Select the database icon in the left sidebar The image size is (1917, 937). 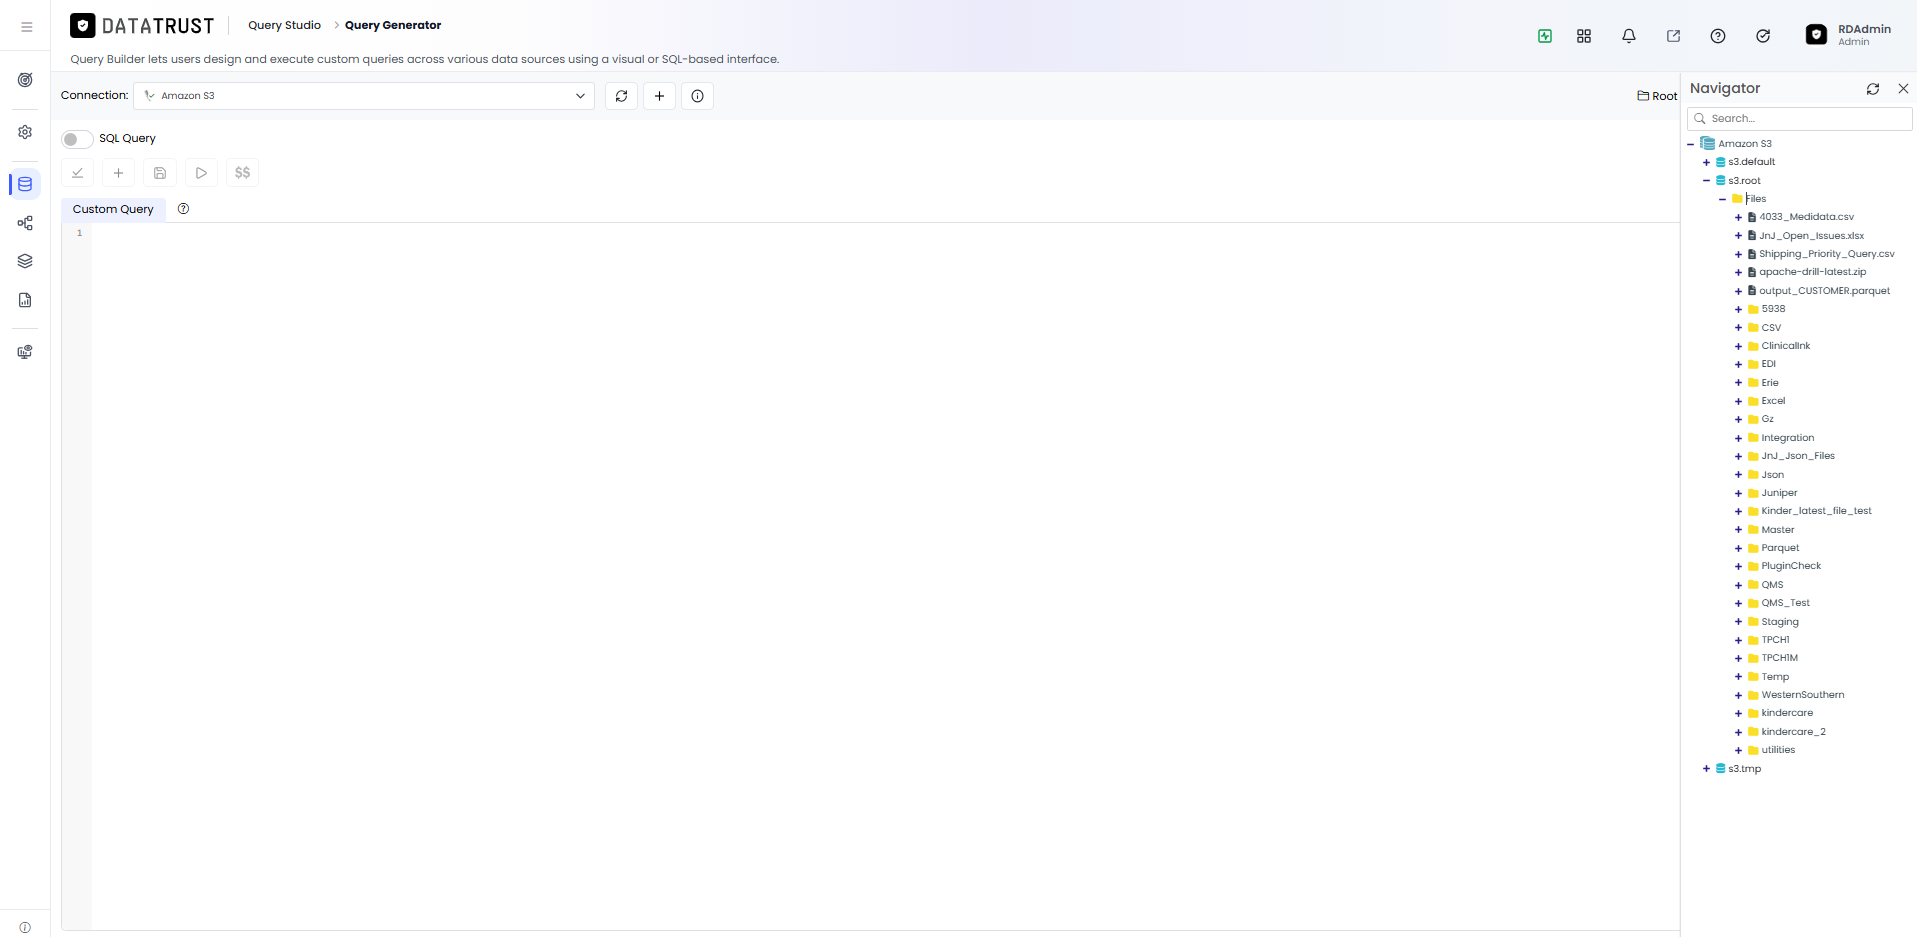[x=25, y=184]
